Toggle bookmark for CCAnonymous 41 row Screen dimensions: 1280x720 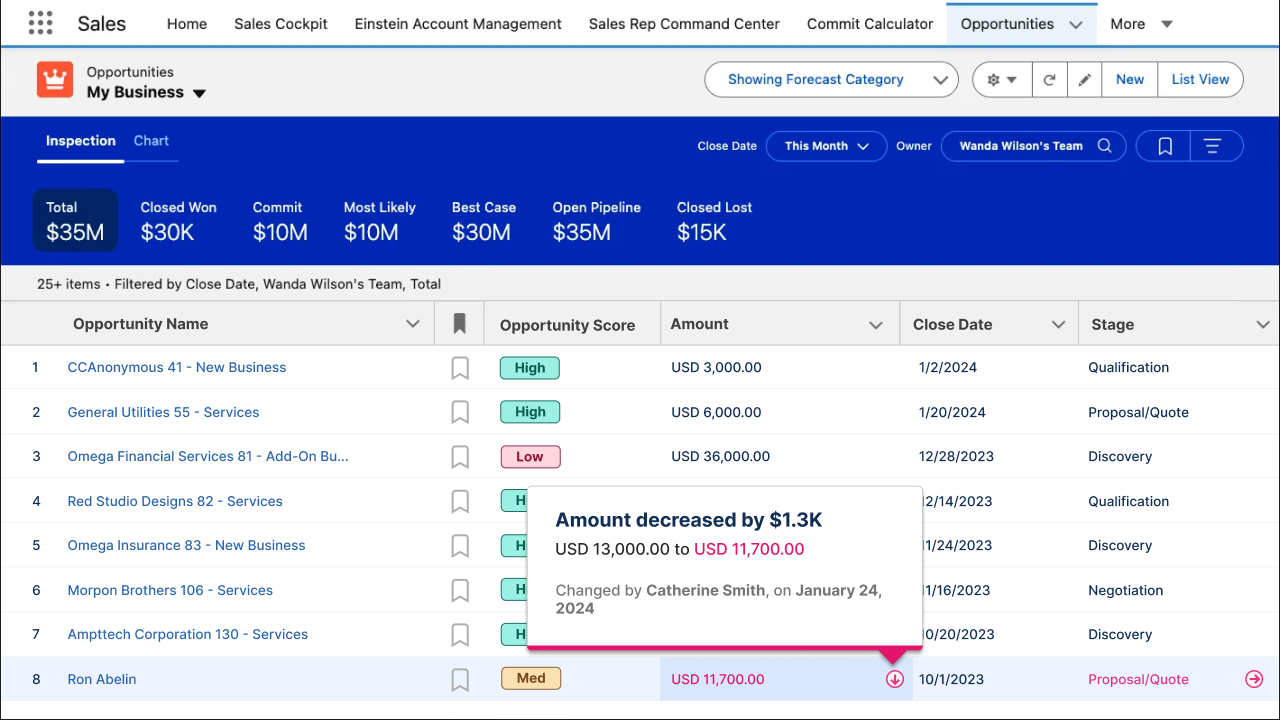click(460, 368)
